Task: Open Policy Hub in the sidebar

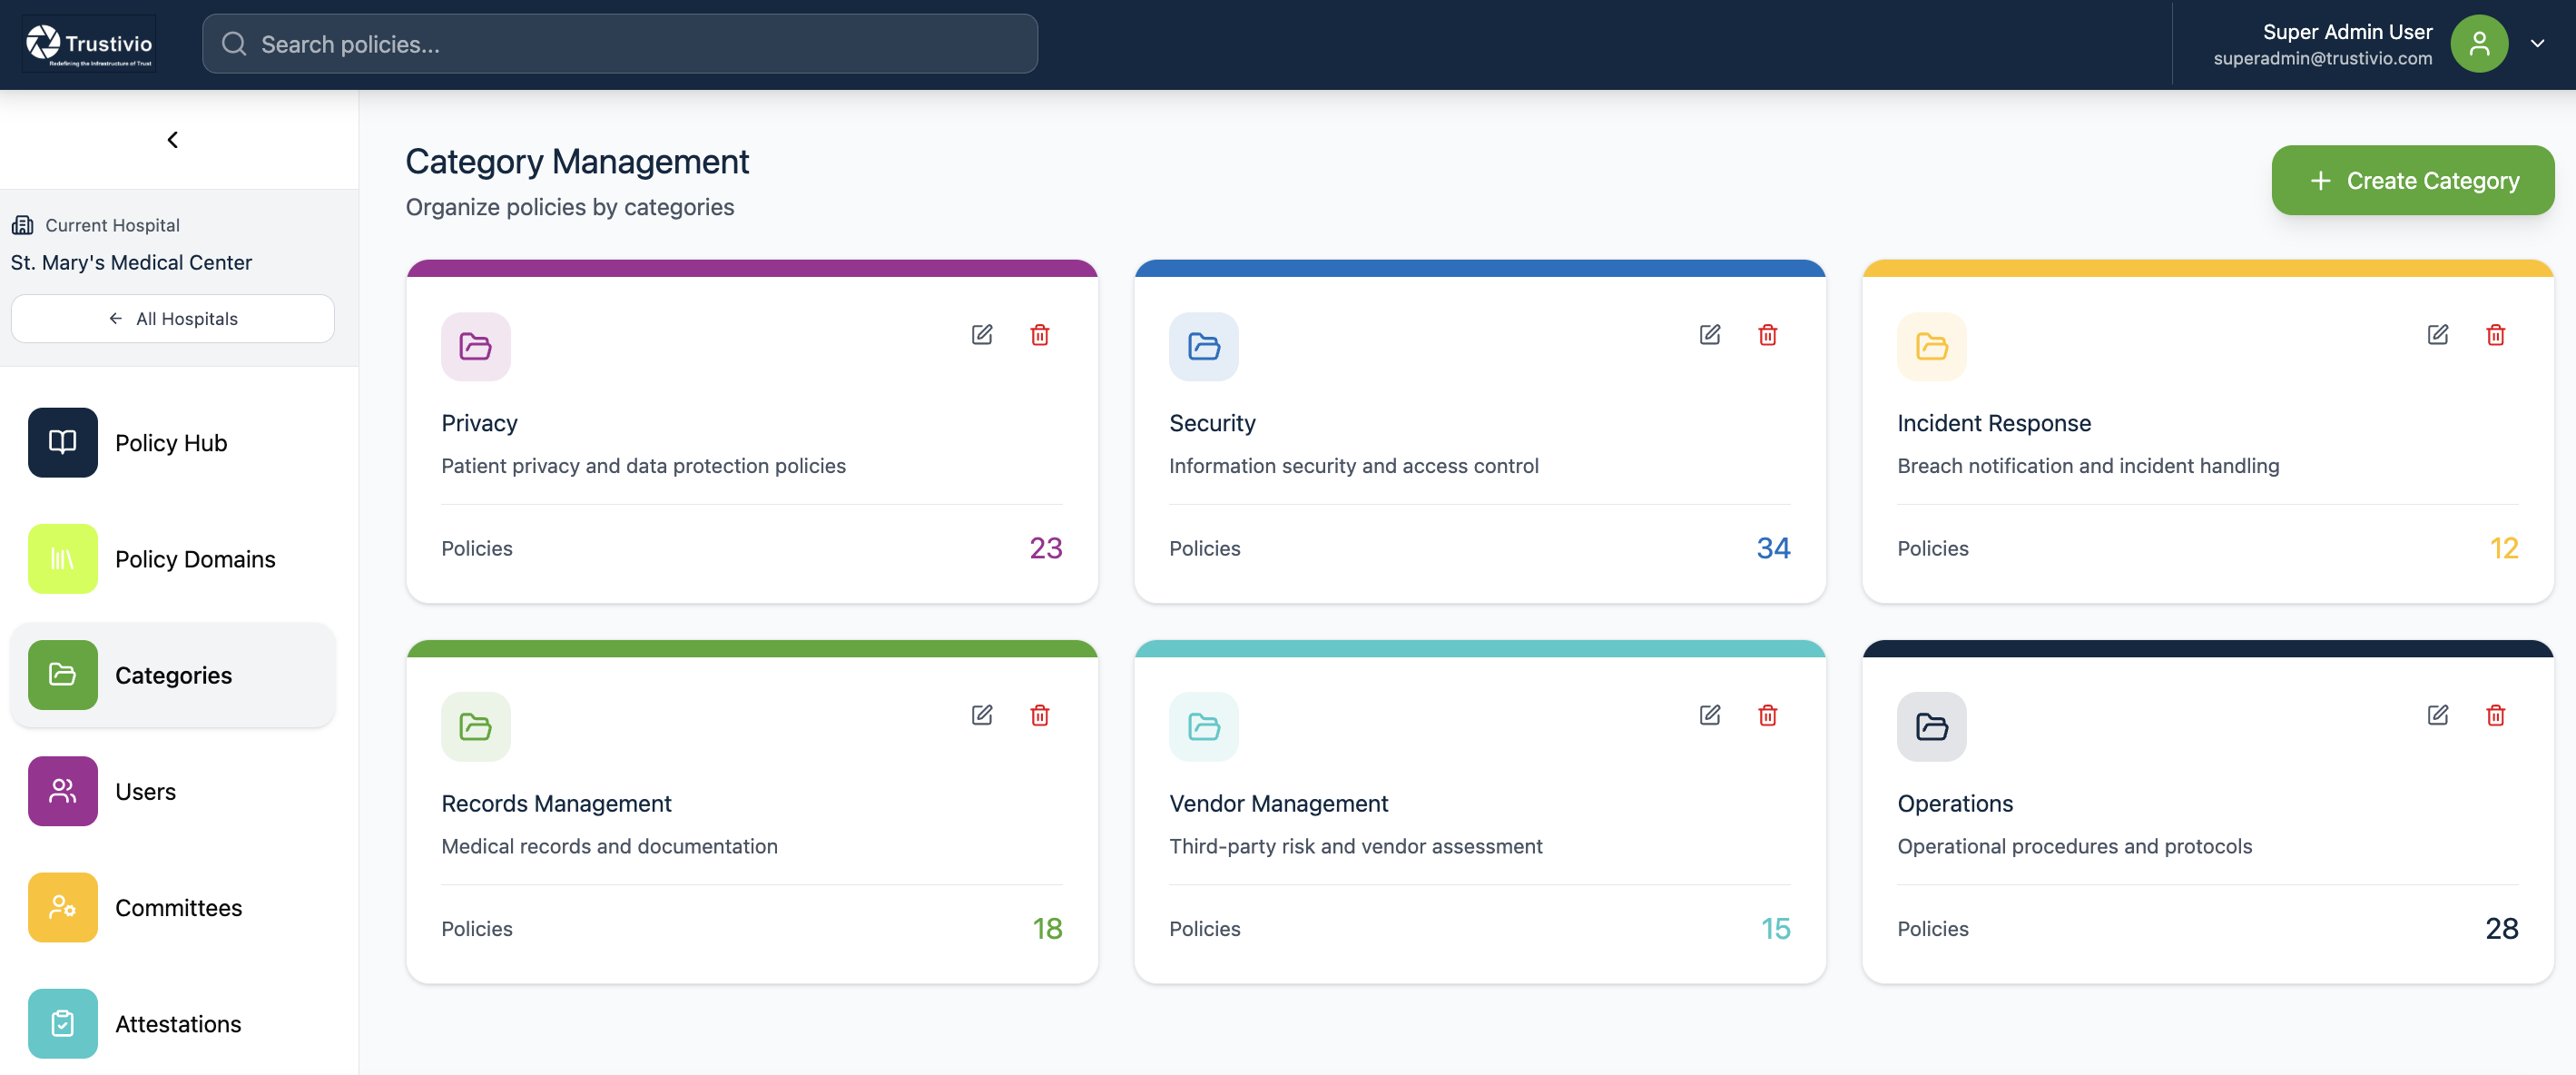Action: (171, 442)
